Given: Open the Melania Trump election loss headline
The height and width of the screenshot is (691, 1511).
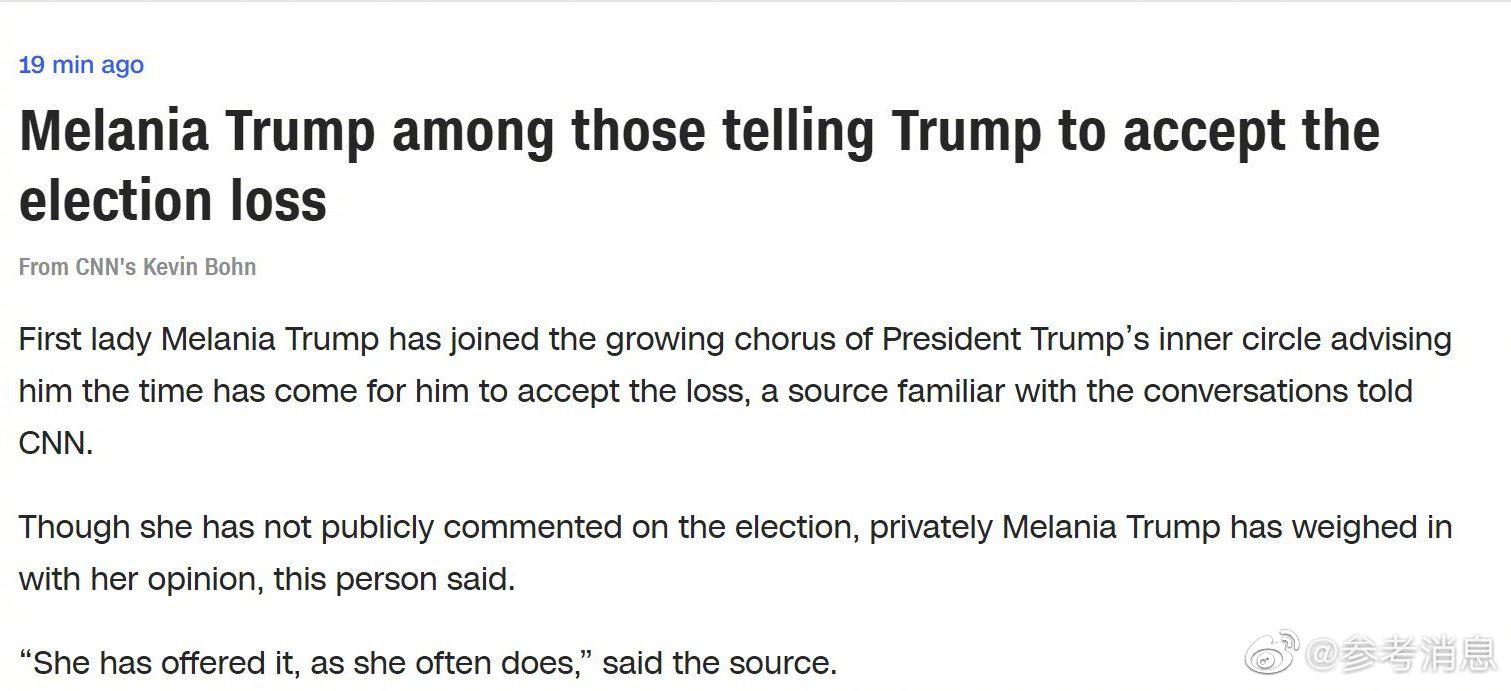Looking at the screenshot, I should (699, 166).
